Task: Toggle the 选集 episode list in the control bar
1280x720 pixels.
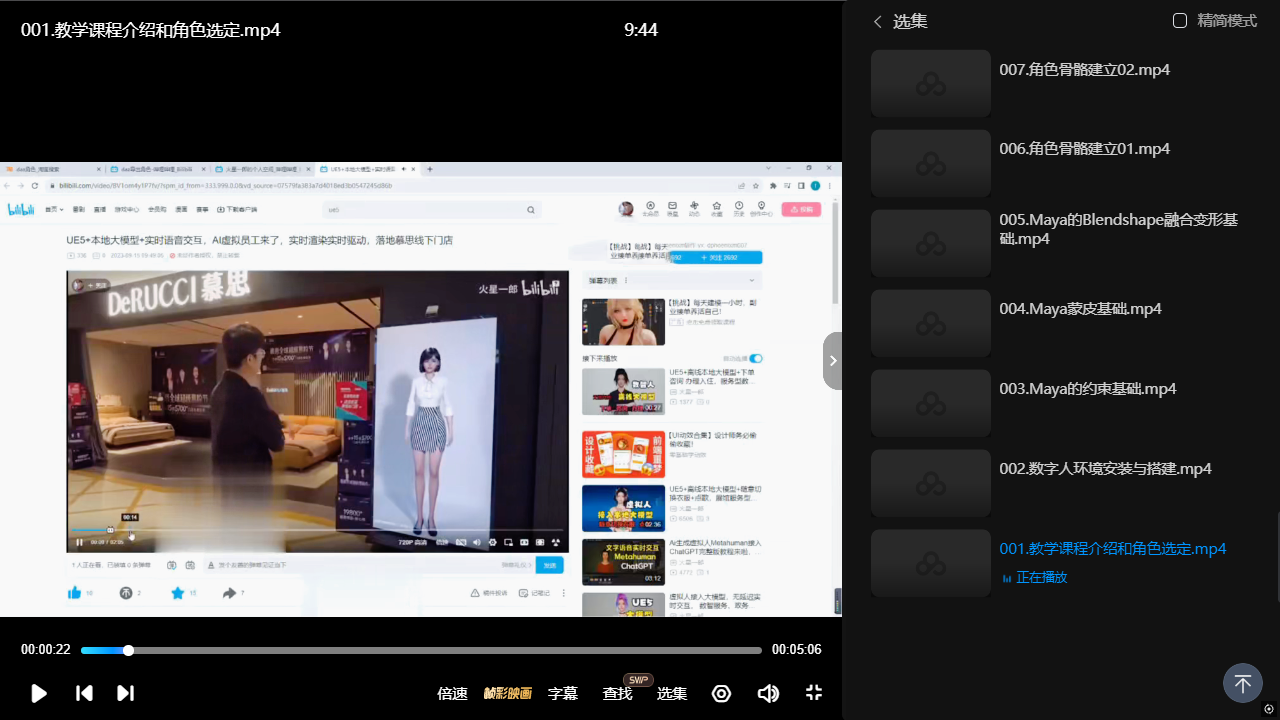Action: coord(672,693)
